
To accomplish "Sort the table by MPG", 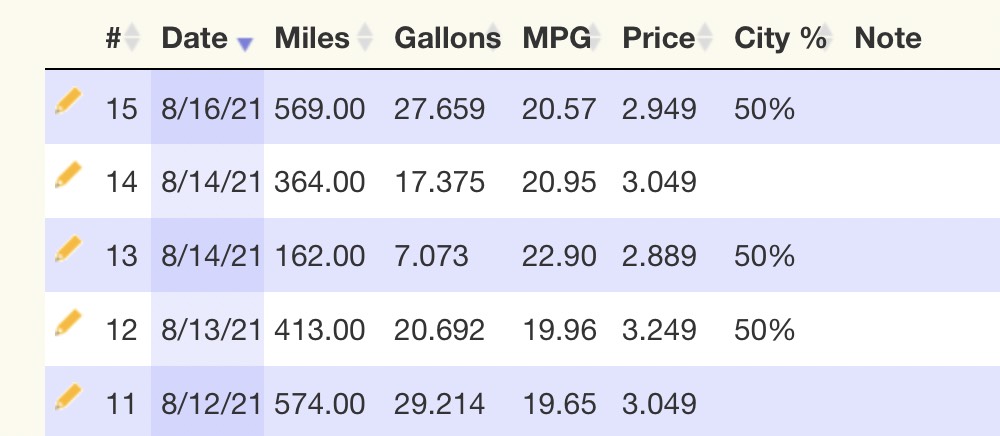I will [x=561, y=38].
